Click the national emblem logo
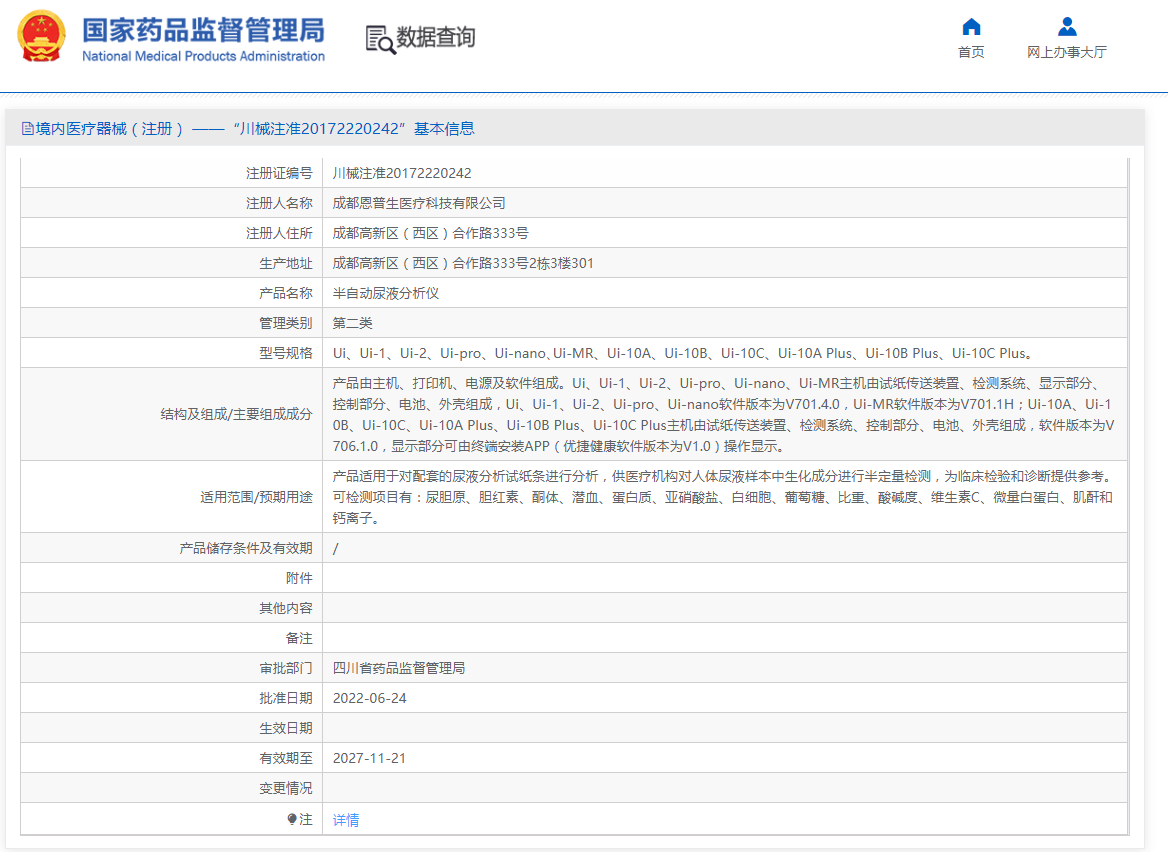Image resolution: width=1168 pixels, height=852 pixels. pos(41,37)
